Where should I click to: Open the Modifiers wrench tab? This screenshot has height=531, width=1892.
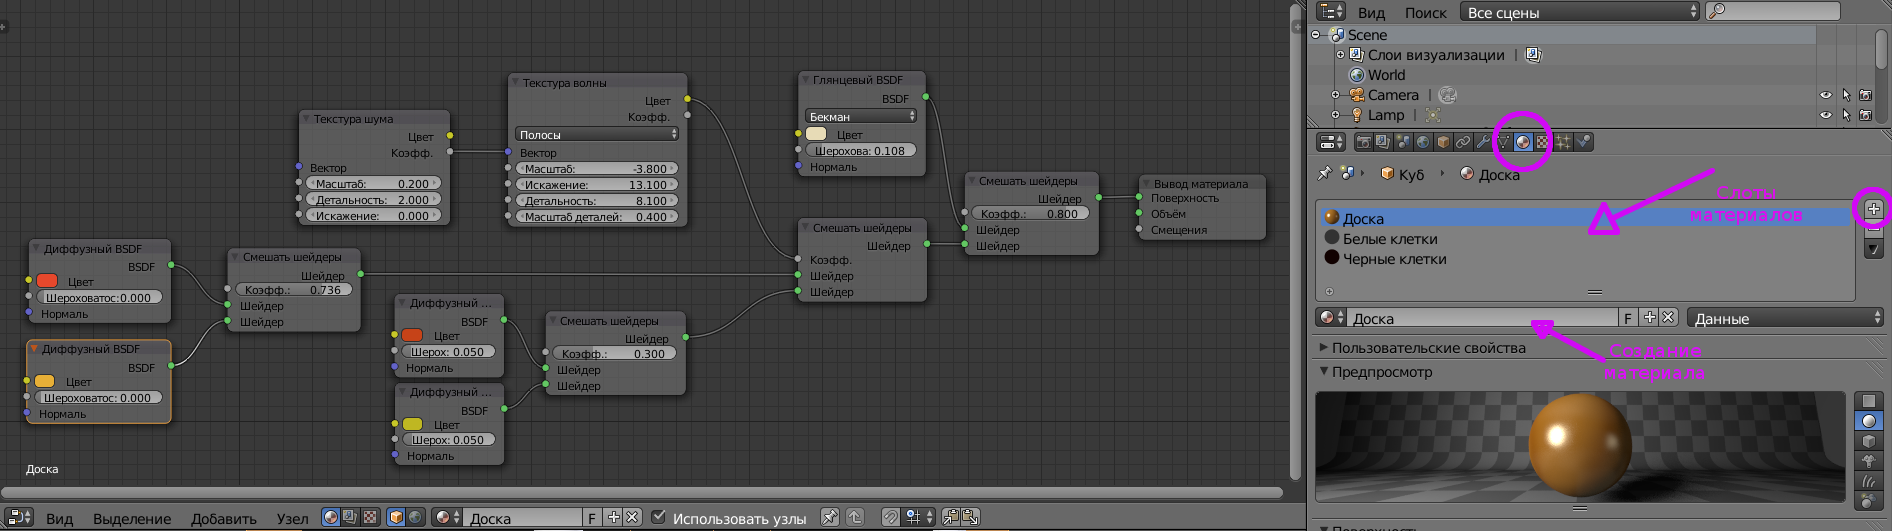(x=1483, y=142)
